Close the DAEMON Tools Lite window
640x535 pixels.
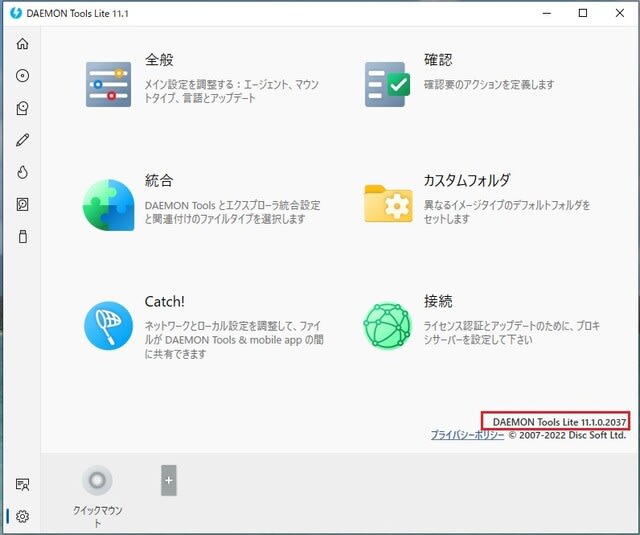[620, 13]
